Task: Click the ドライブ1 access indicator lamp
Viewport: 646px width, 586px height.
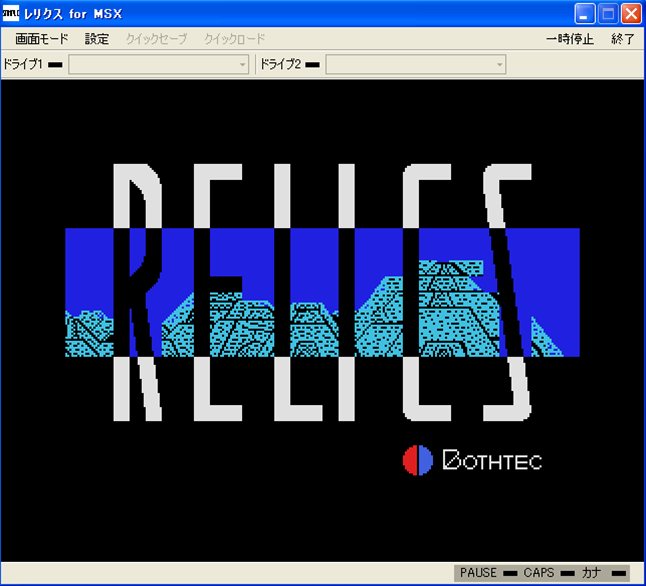Action: 55,65
